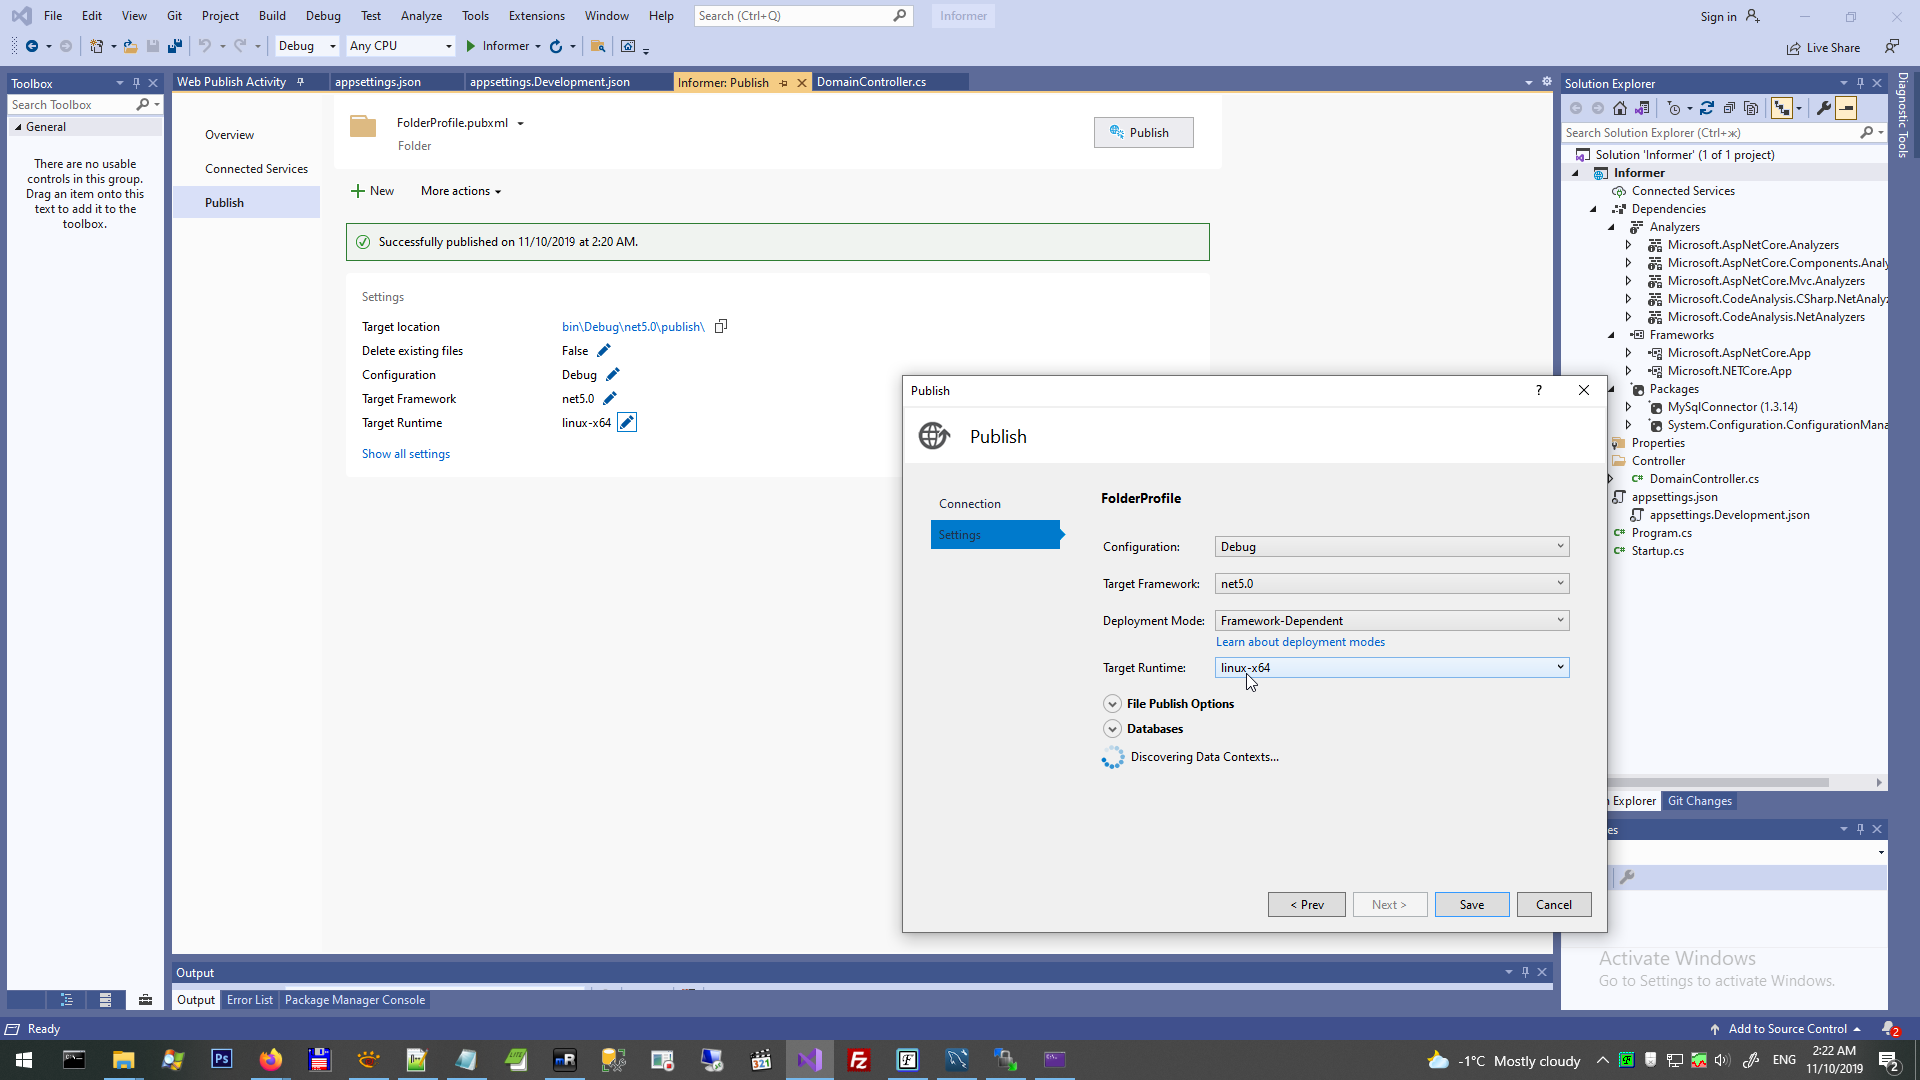Pin the Informer: Publish tab
This screenshot has width=1920, height=1080.
[x=783, y=83]
